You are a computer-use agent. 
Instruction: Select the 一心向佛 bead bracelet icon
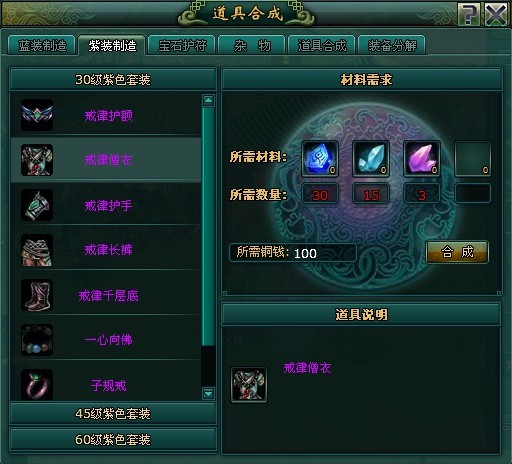click(x=37, y=340)
